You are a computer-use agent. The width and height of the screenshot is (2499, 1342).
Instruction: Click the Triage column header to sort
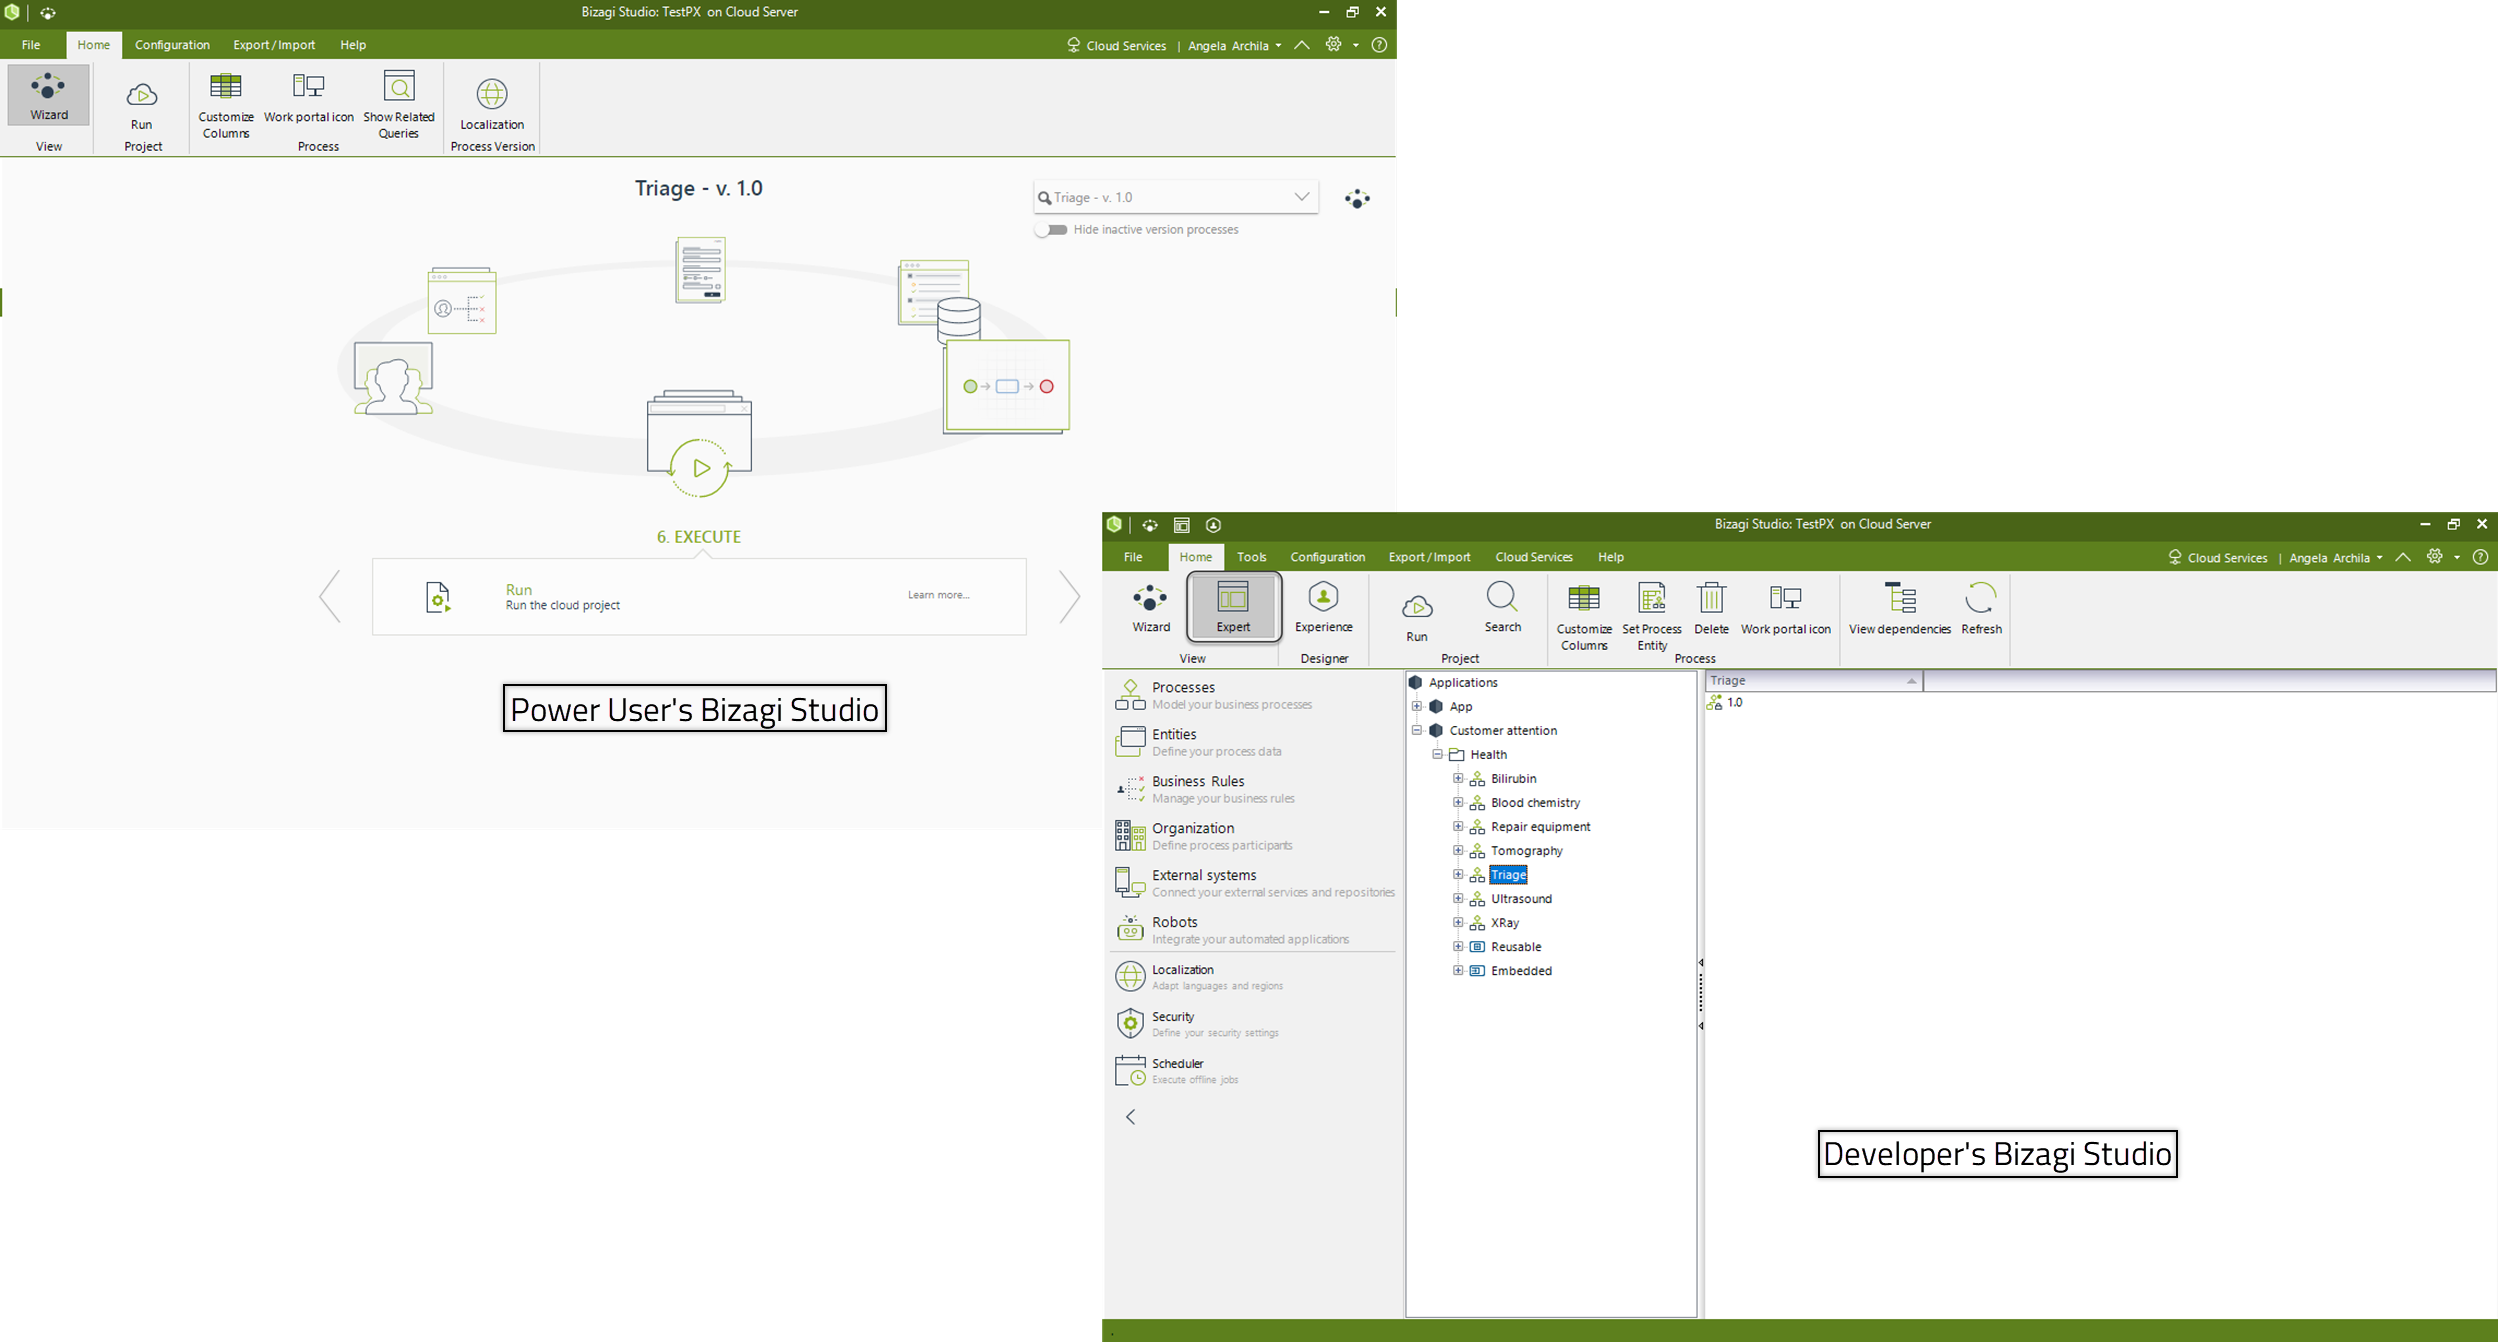[1813, 680]
